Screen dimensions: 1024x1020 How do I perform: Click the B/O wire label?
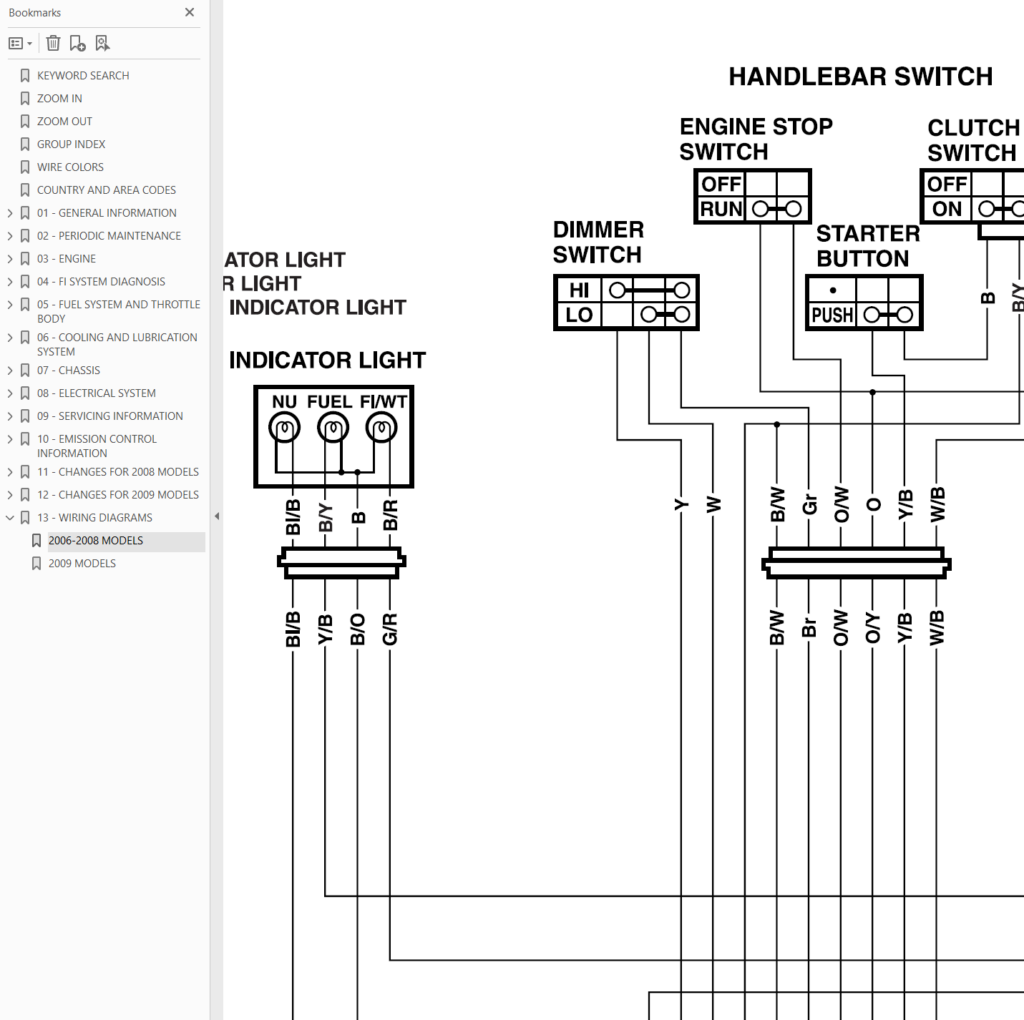coord(358,630)
